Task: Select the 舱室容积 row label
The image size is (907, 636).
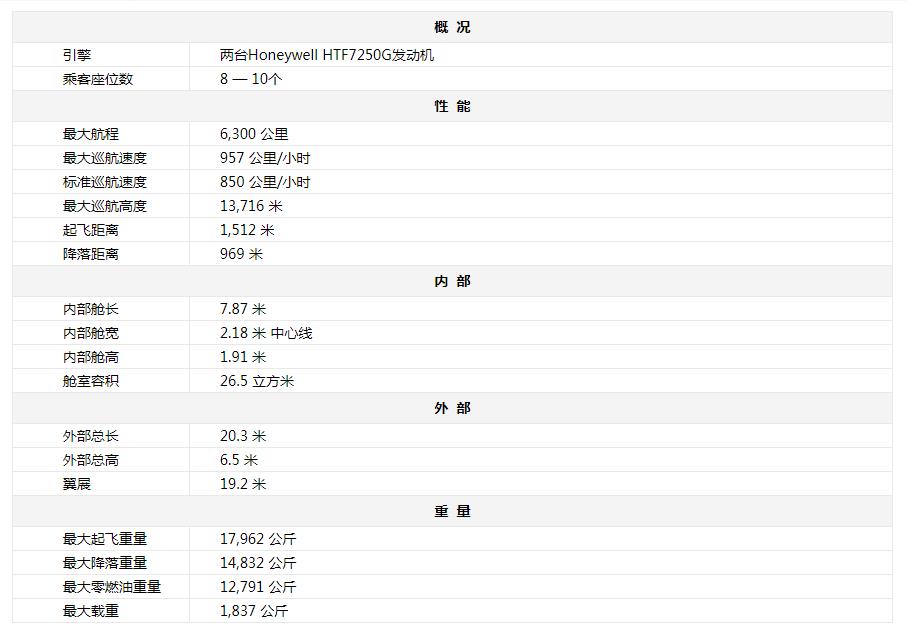Action: tap(90, 381)
